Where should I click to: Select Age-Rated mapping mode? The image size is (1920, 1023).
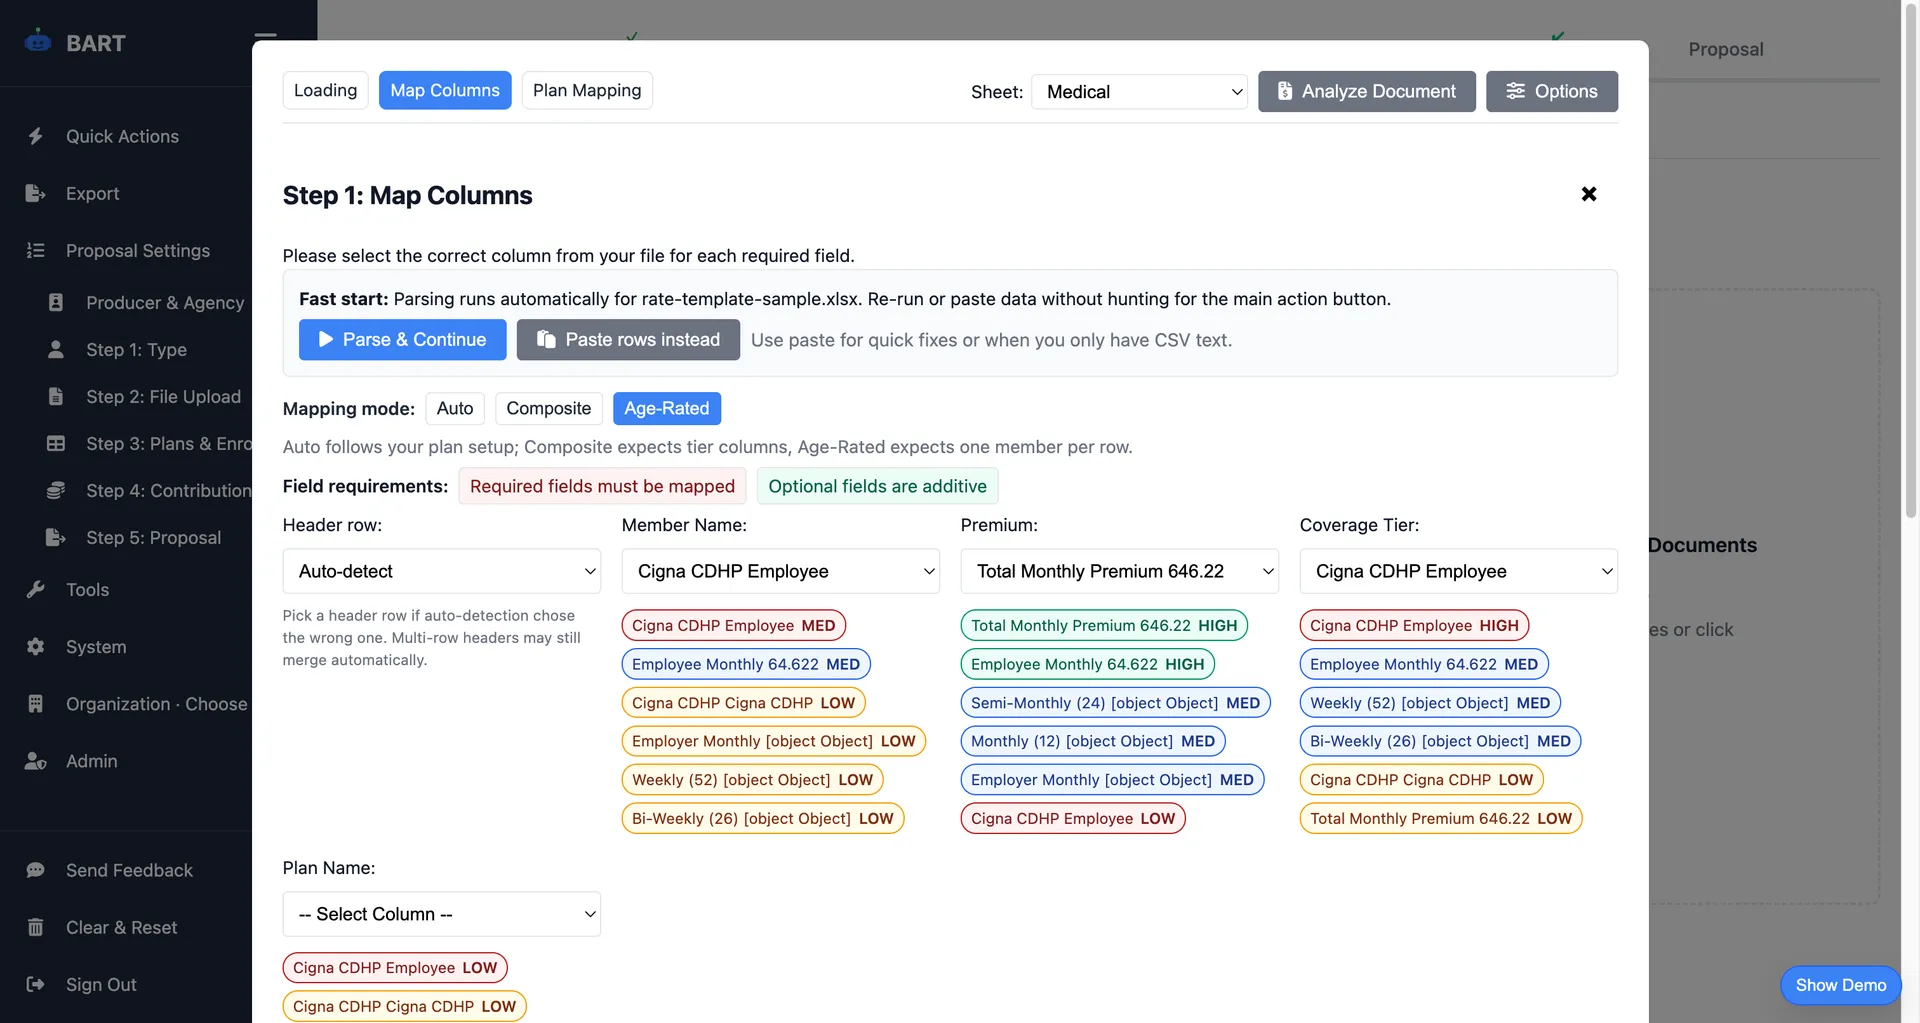pos(667,408)
